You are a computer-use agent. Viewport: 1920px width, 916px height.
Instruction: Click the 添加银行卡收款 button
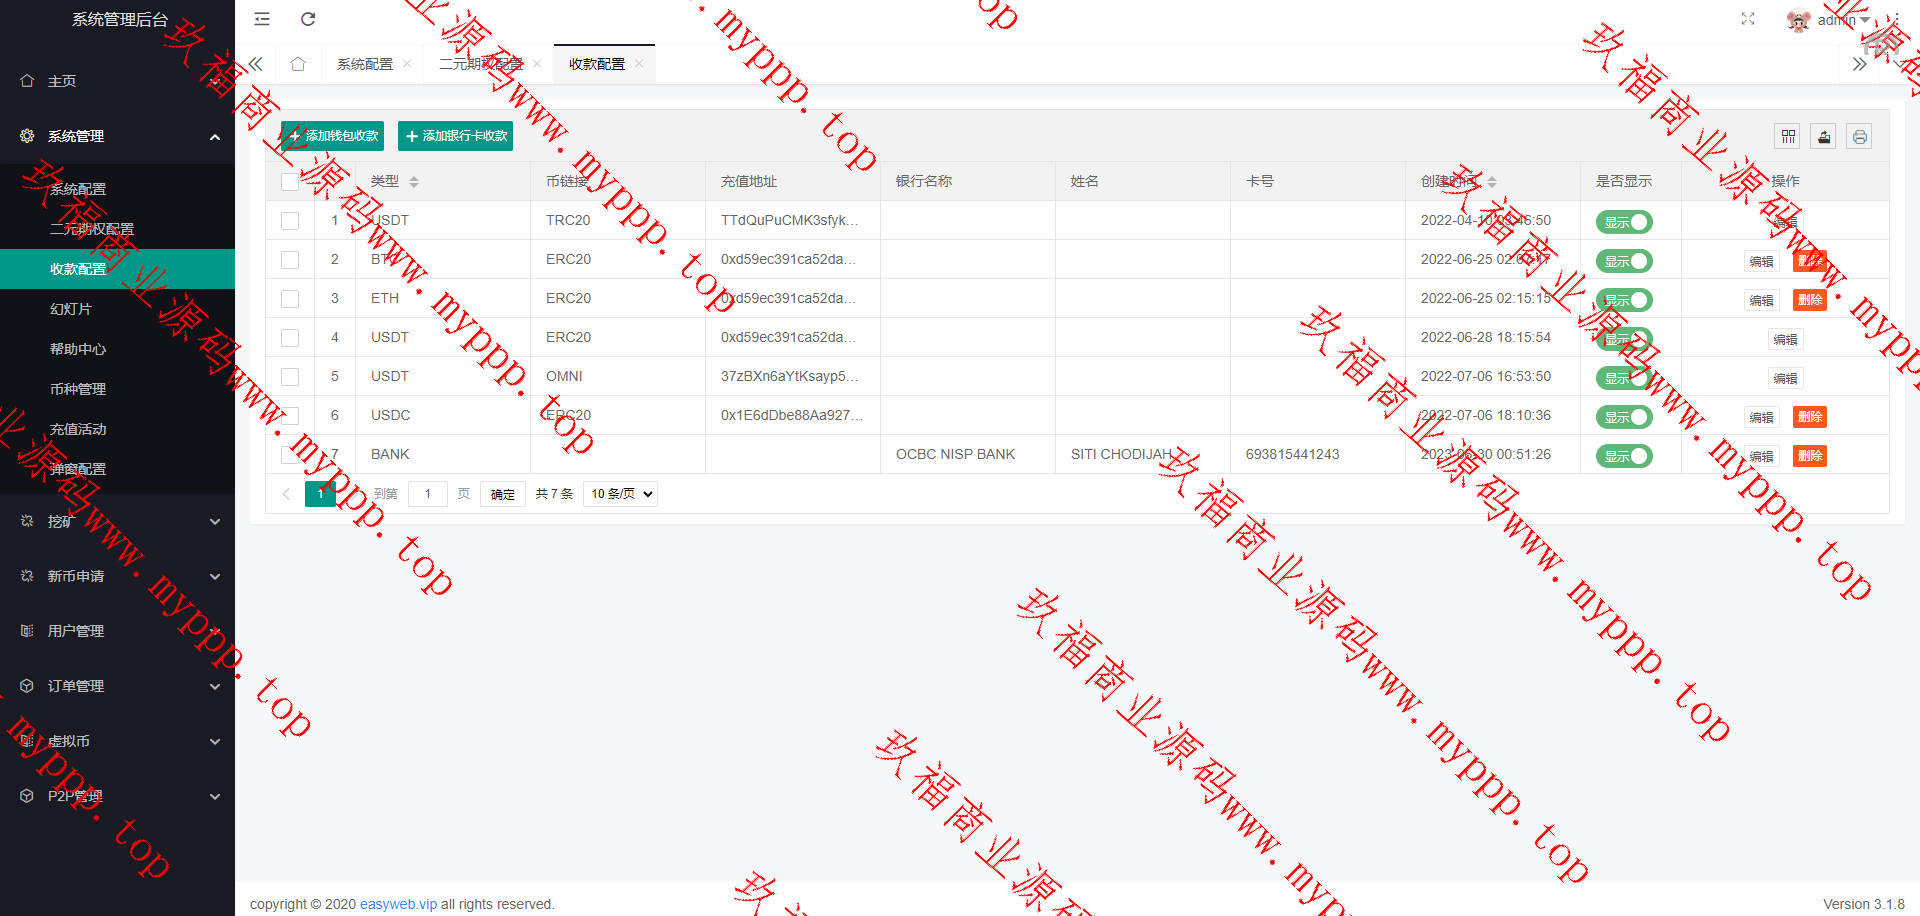coord(455,136)
